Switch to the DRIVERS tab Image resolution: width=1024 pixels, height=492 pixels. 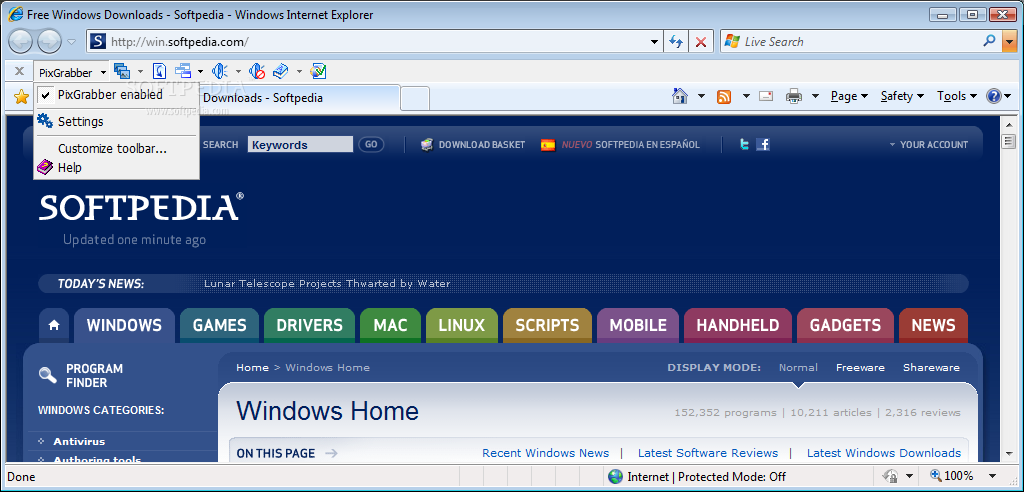(310, 325)
